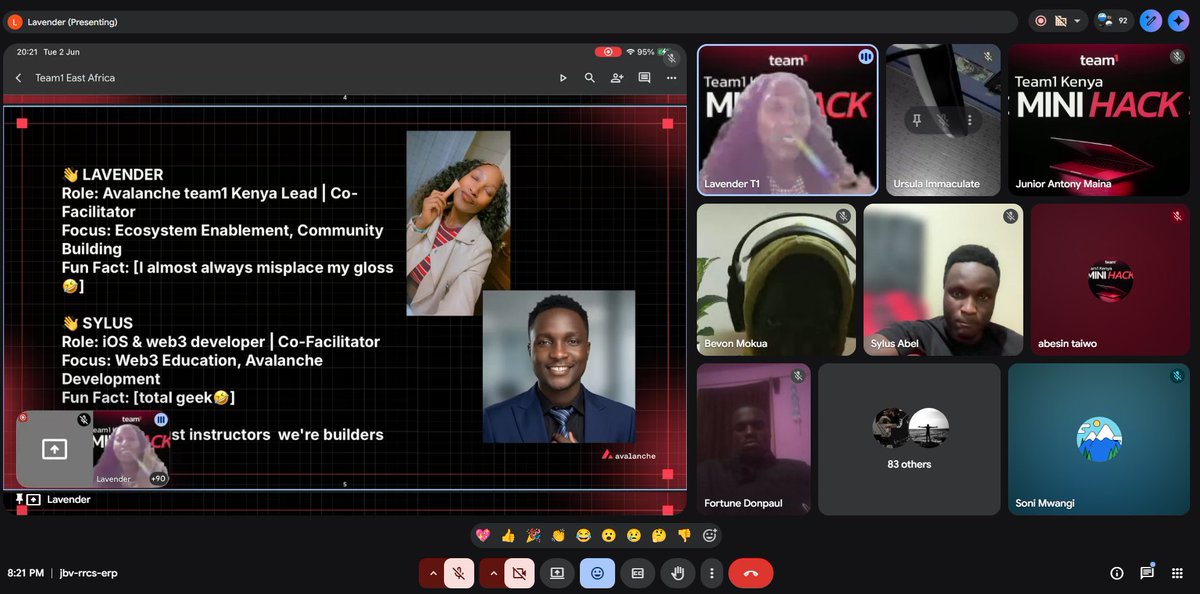The width and height of the screenshot is (1200, 594).
Task: Send the party popper reaction
Action: tap(533, 535)
